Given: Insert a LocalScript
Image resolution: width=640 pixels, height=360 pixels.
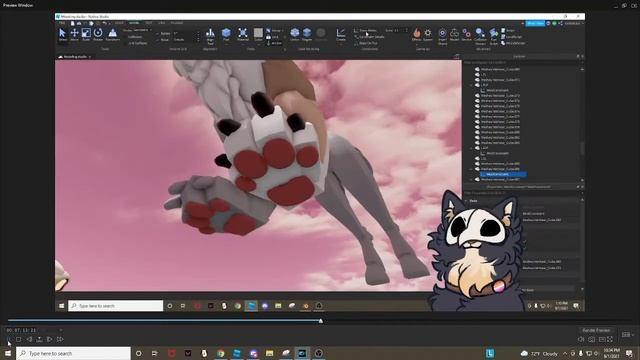Looking at the screenshot, I should tap(511, 37).
